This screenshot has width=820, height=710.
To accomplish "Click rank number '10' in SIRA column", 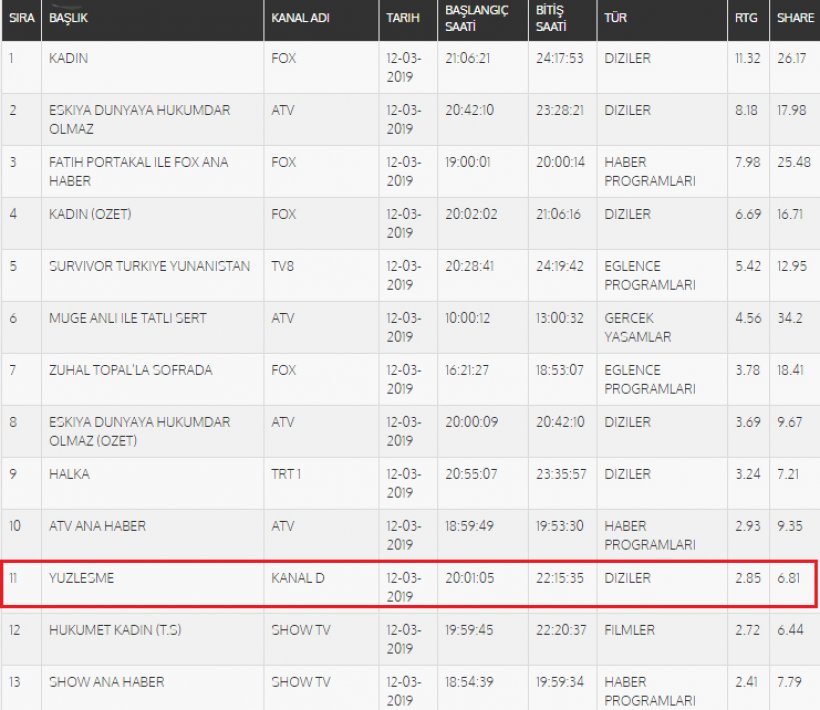I will pos(15,526).
